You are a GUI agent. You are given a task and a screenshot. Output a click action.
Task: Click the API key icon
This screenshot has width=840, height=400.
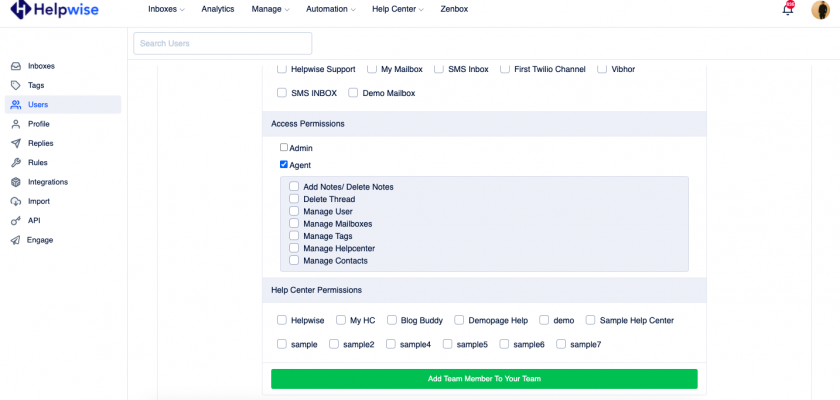click(x=16, y=220)
